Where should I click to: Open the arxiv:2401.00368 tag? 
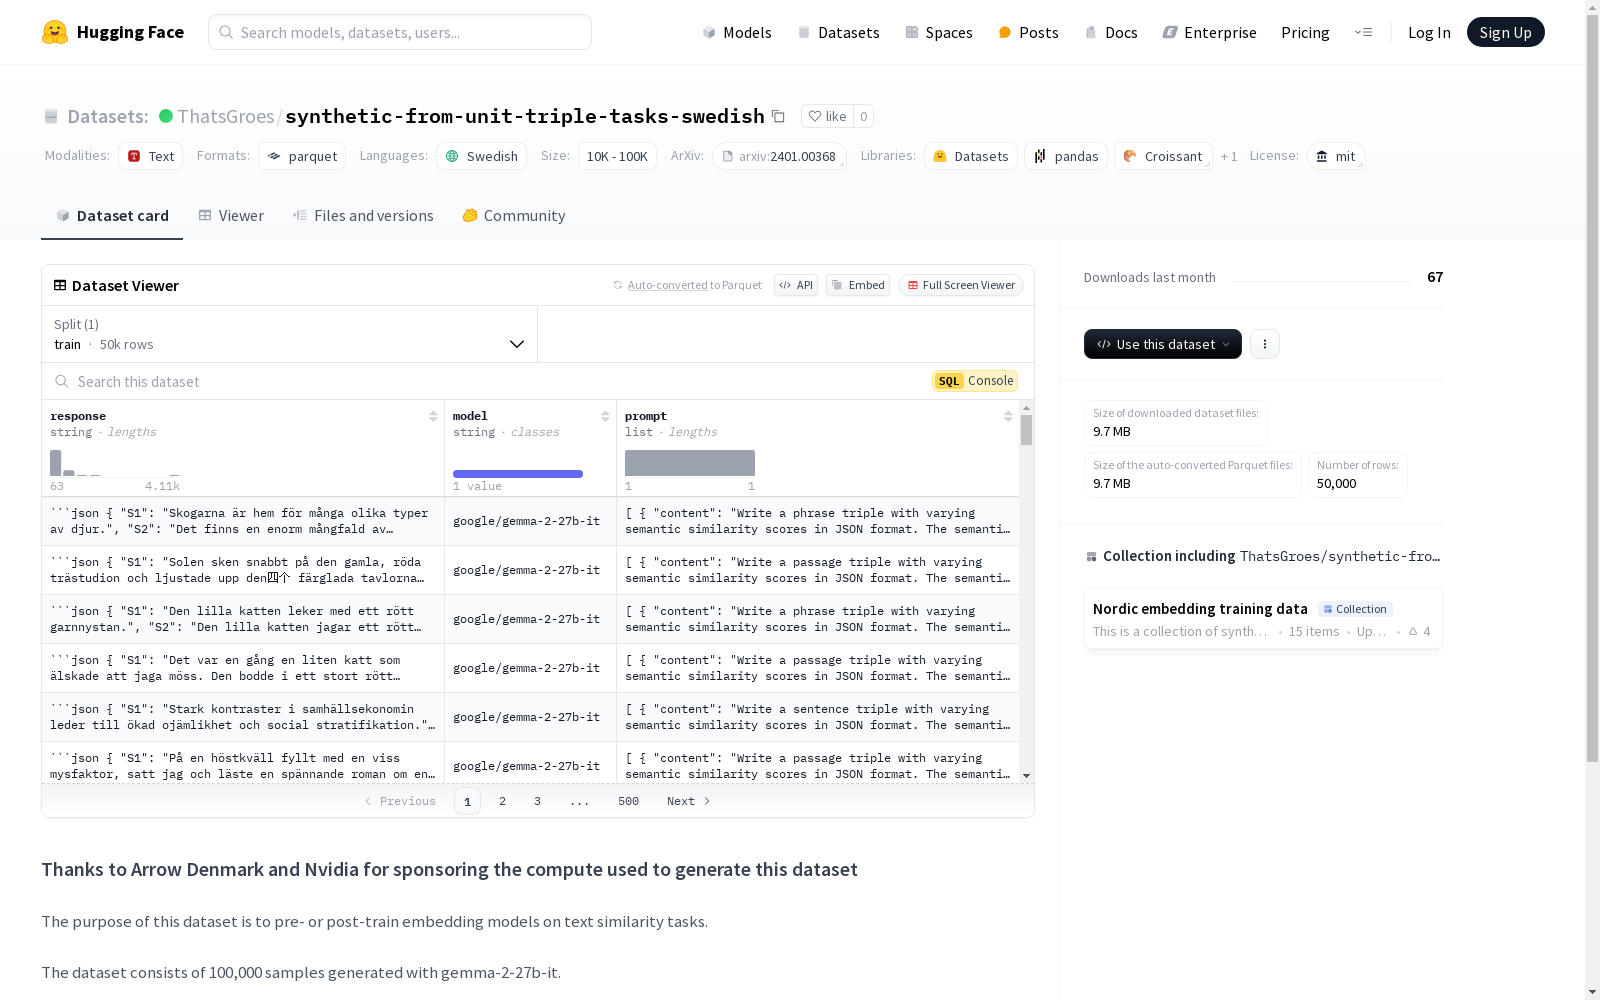[779, 156]
